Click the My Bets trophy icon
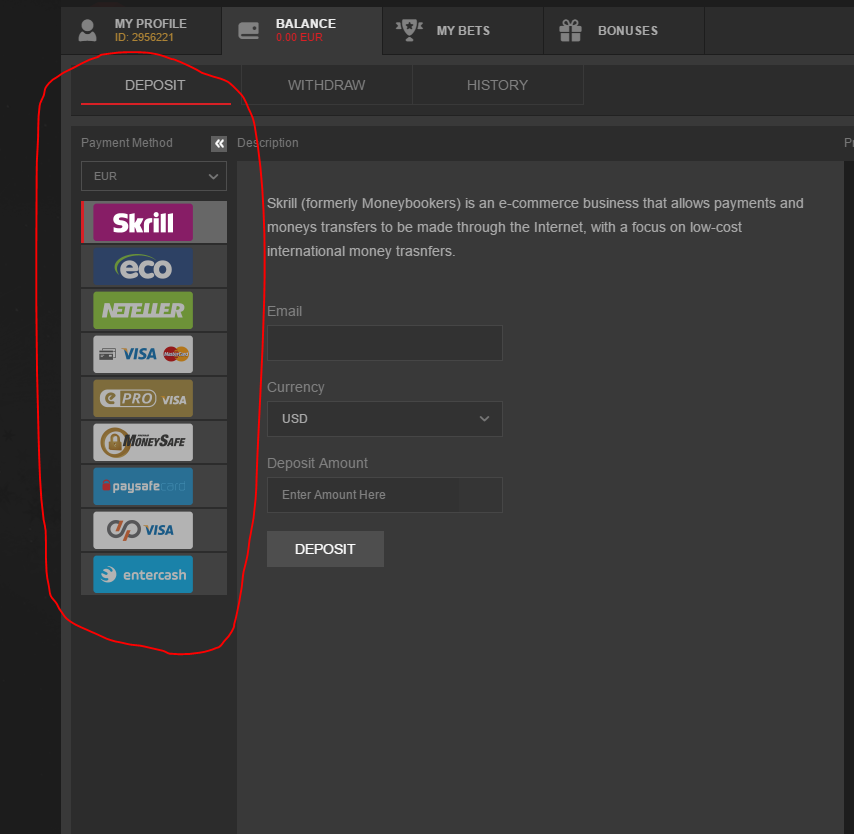This screenshot has width=854, height=834. point(409,31)
